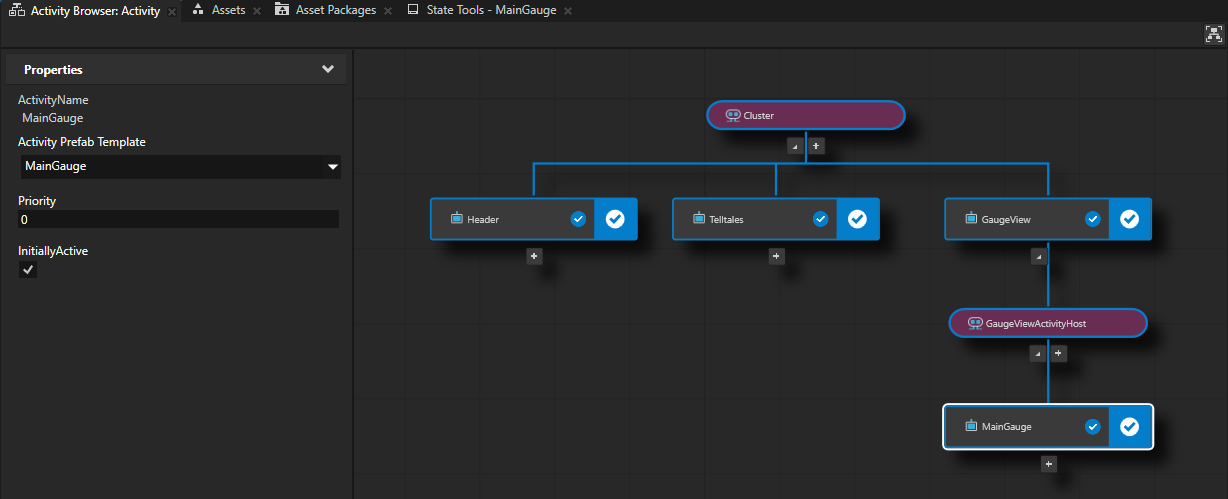Click the plus icon under GaugeViewActivityHost node
Image resolution: width=1228 pixels, height=499 pixels.
1058,353
